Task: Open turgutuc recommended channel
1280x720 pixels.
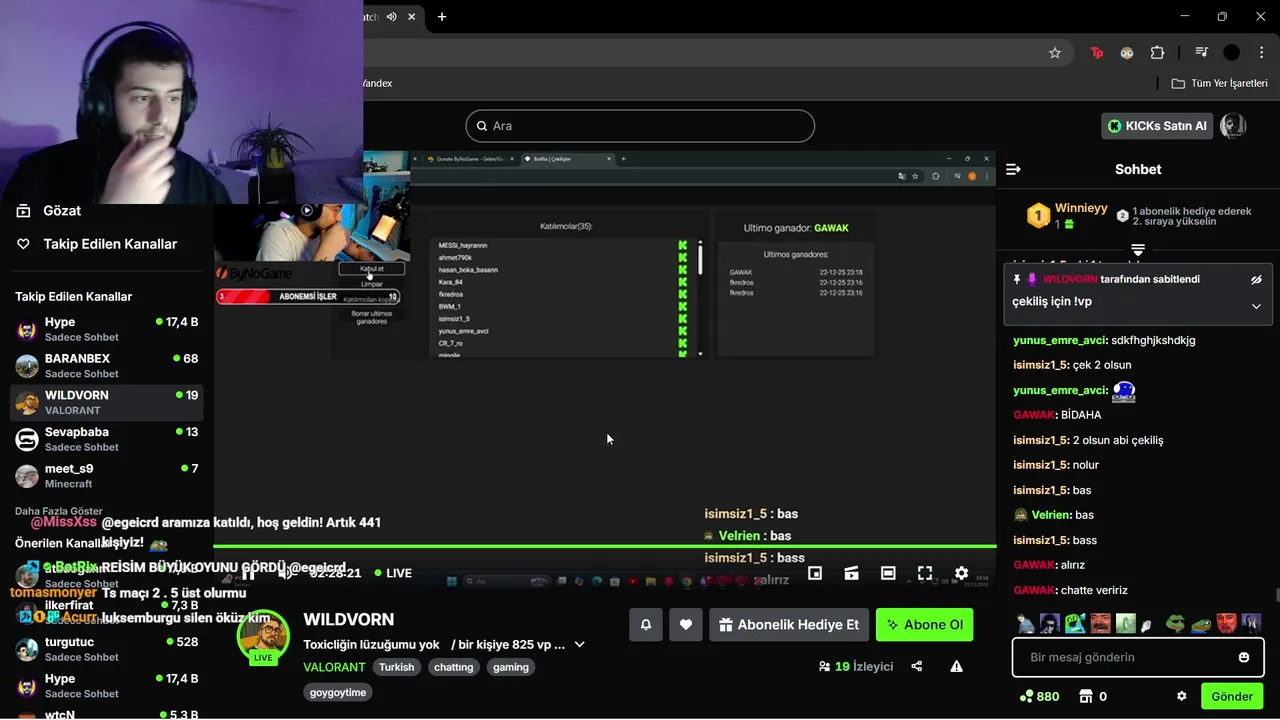Action: (x=107, y=649)
